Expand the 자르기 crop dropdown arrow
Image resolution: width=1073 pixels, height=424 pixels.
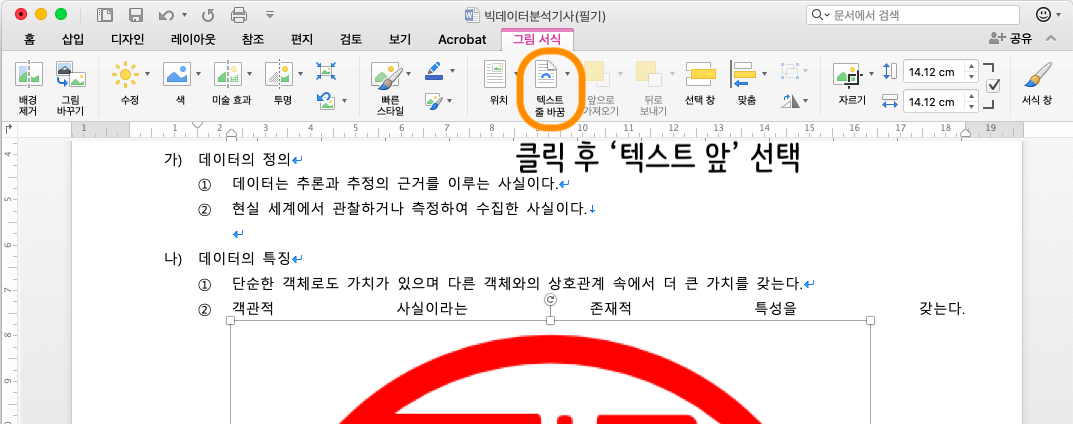tap(871, 75)
